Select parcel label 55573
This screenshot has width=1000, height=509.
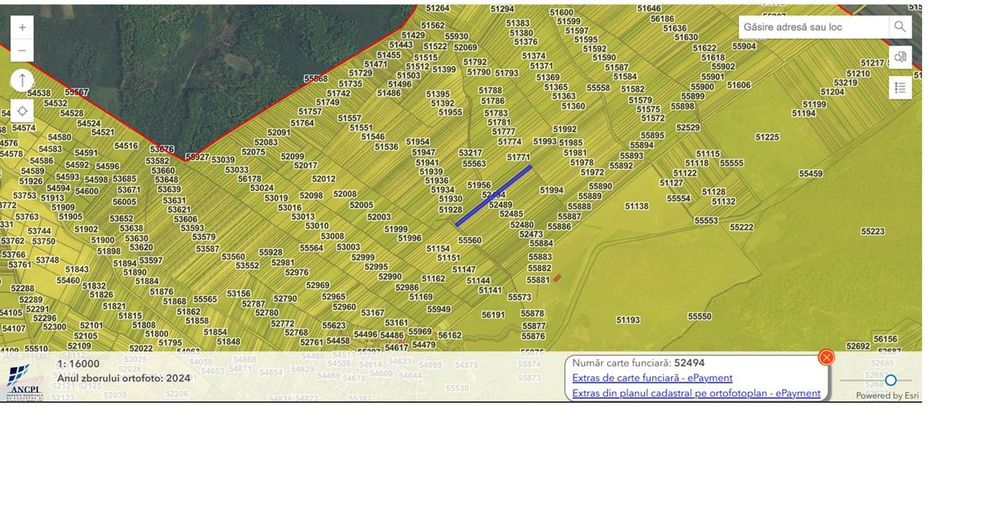[519, 297]
